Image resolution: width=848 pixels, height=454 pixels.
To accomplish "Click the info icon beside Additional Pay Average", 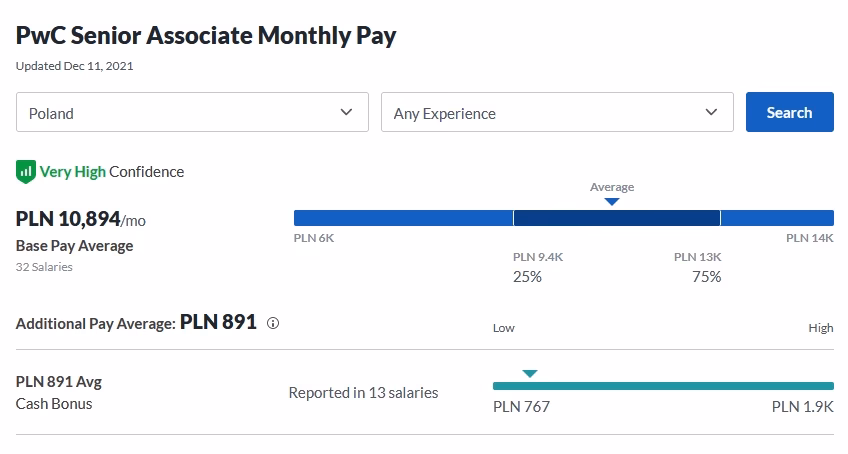I will point(273,323).
